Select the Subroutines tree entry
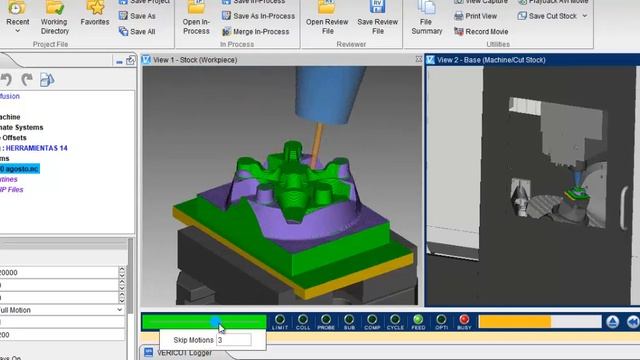This screenshot has height=360, width=640. (9, 179)
